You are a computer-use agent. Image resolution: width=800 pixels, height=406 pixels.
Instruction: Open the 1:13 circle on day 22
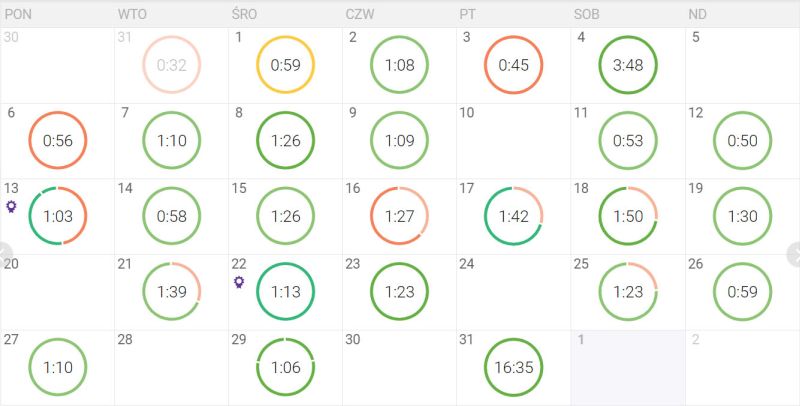[x=286, y=291]
